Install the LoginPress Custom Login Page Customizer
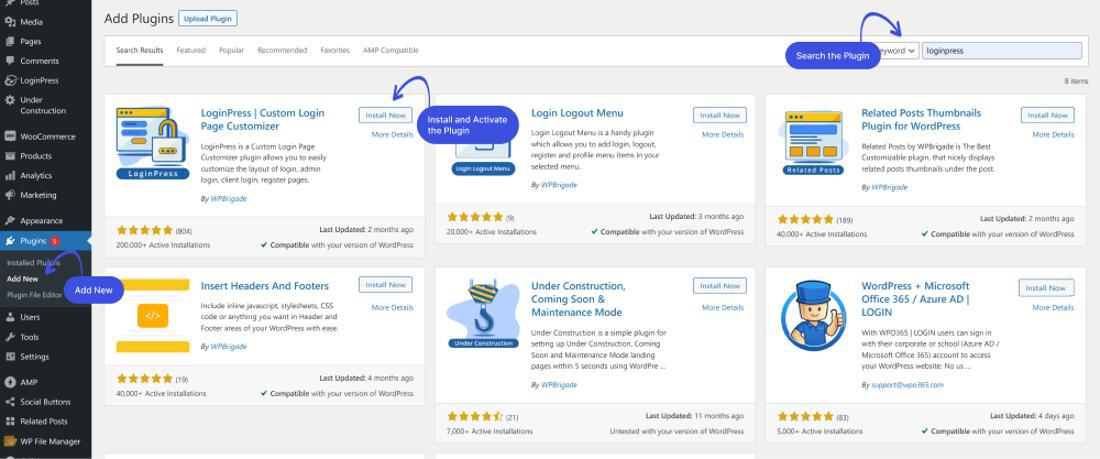The width and height of the screenshot is (1100, 459). coord(385,115)
